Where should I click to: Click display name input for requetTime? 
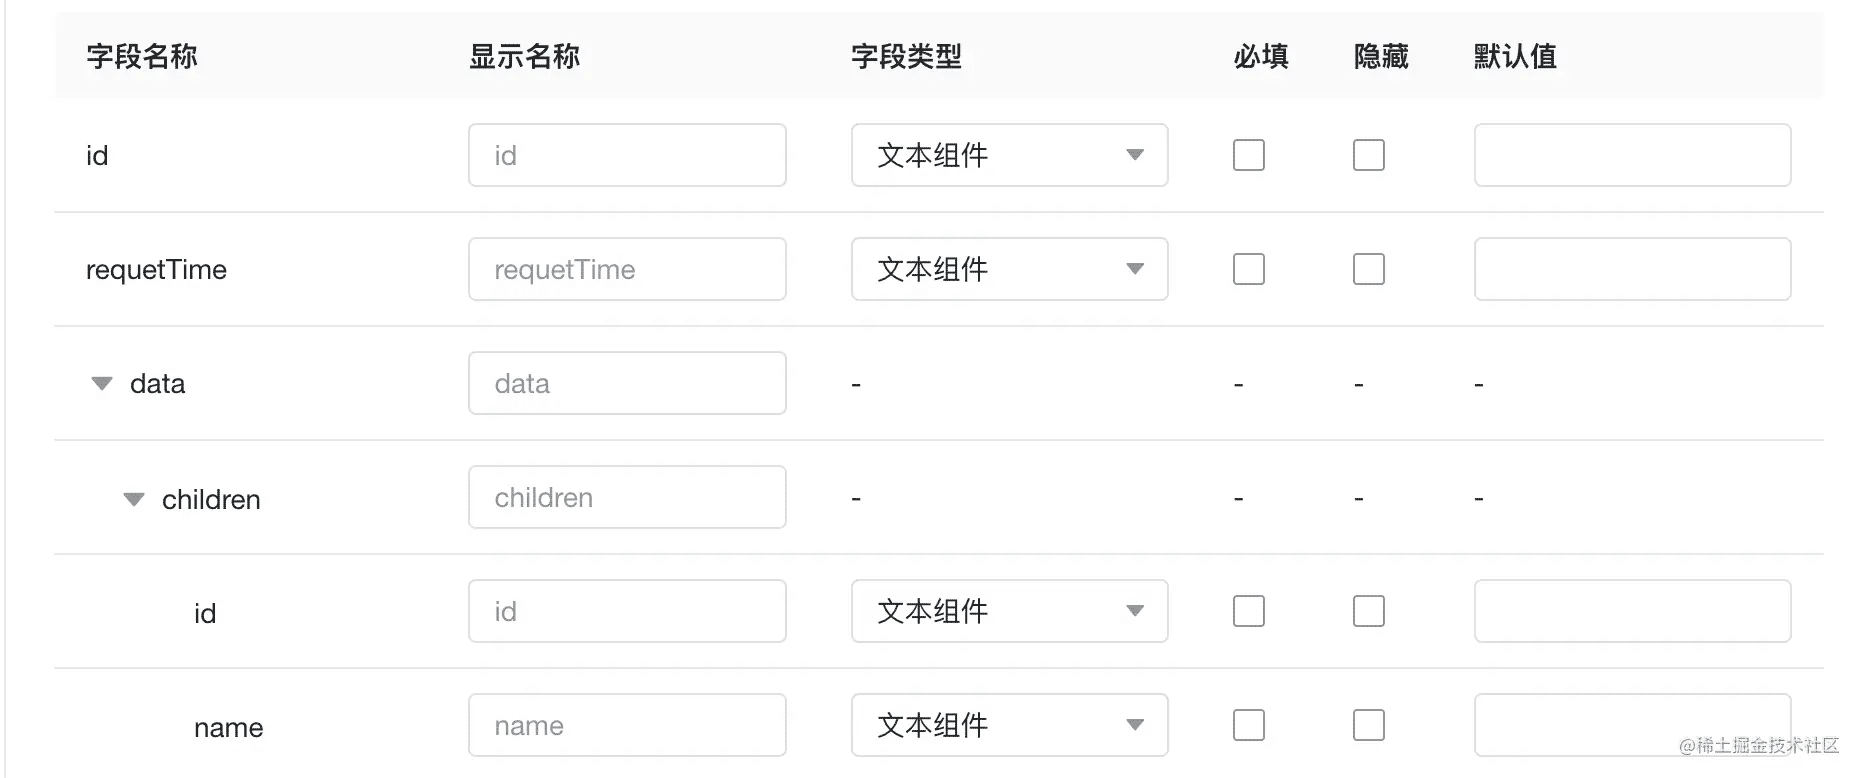pyautogui.click(x=627, y=269)
